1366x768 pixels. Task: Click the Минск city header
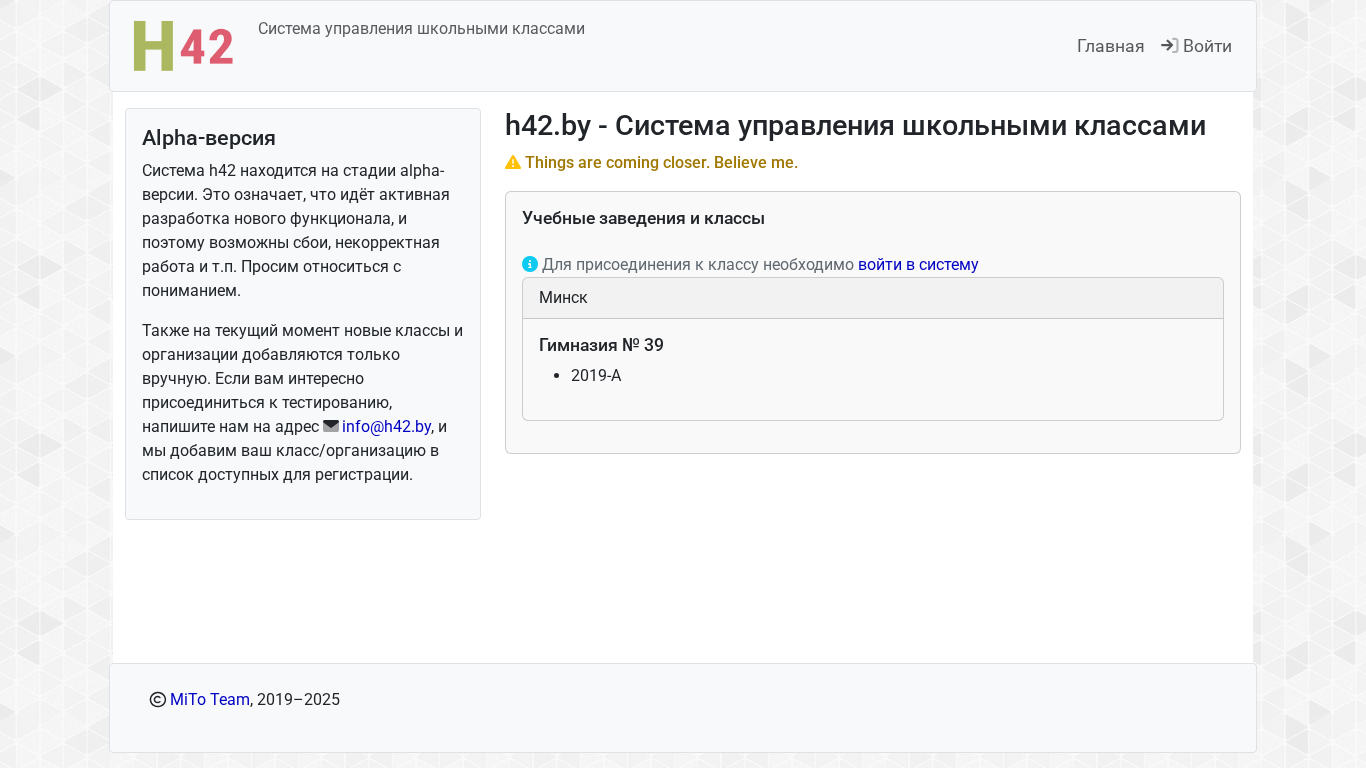point(873,298)
